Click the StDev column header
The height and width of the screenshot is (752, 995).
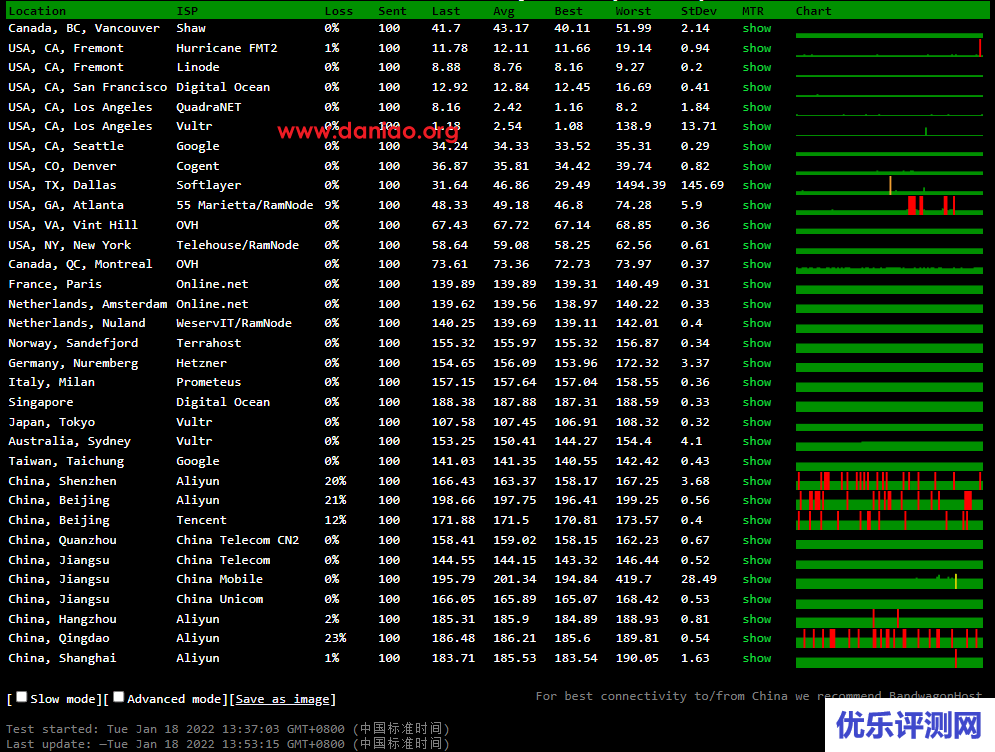699,11
